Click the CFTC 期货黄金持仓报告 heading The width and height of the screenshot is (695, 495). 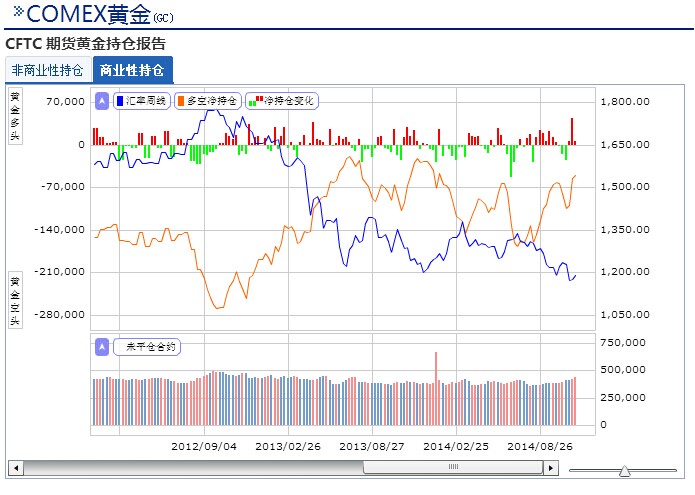86,44
